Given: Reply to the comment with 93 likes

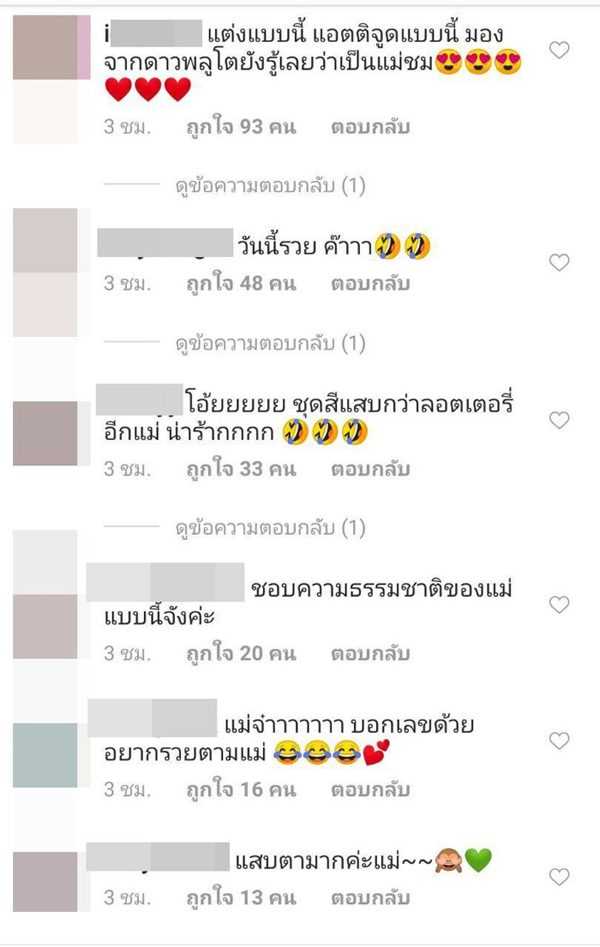Looking at the screenshot, I should pyautogui.click(x=370, y=127).
